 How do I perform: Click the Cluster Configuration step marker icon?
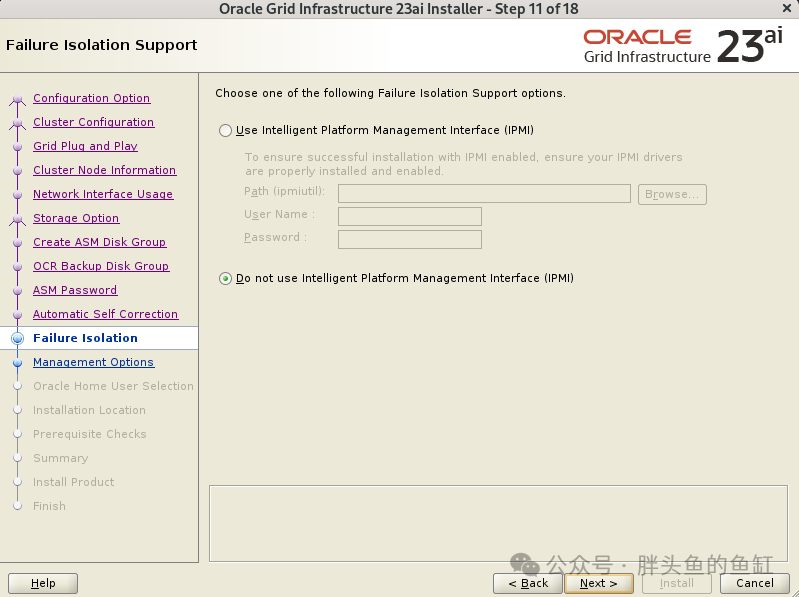click(17, 123)
